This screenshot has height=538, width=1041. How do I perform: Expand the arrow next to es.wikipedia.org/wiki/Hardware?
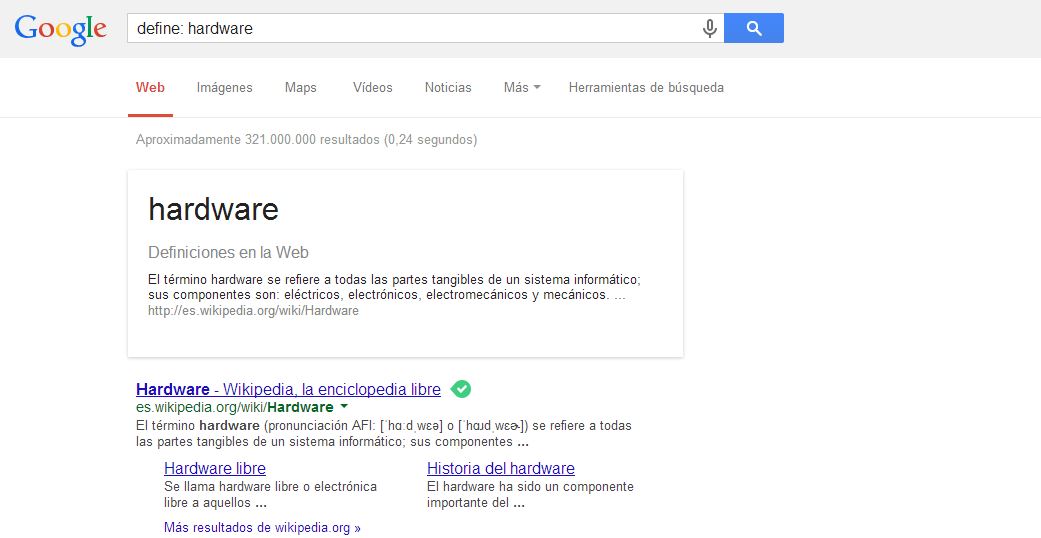point(344,406)
